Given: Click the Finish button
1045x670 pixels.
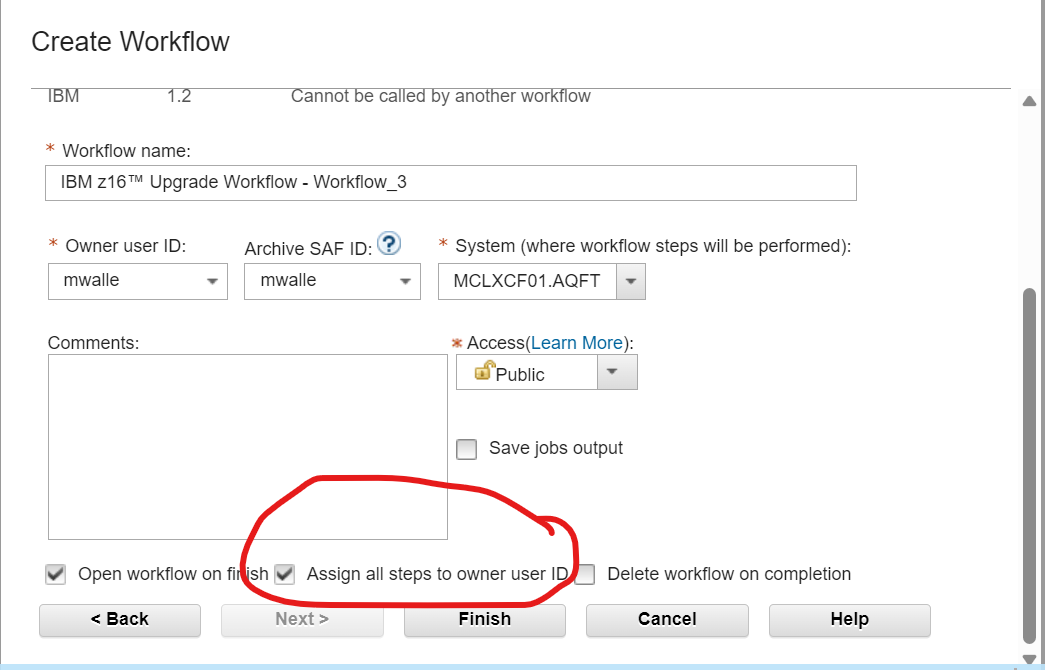Looking at the screenshot, I should (x=484, y=620).
